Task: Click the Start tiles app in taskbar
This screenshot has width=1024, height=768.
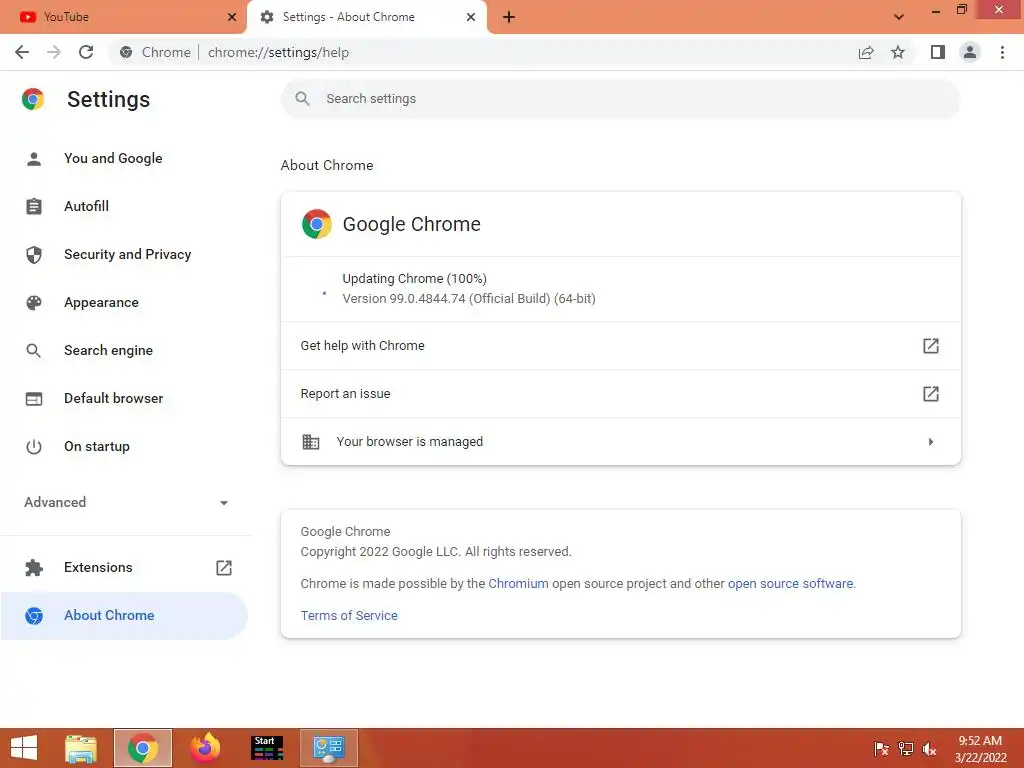Action: click(x=267, y=748)
